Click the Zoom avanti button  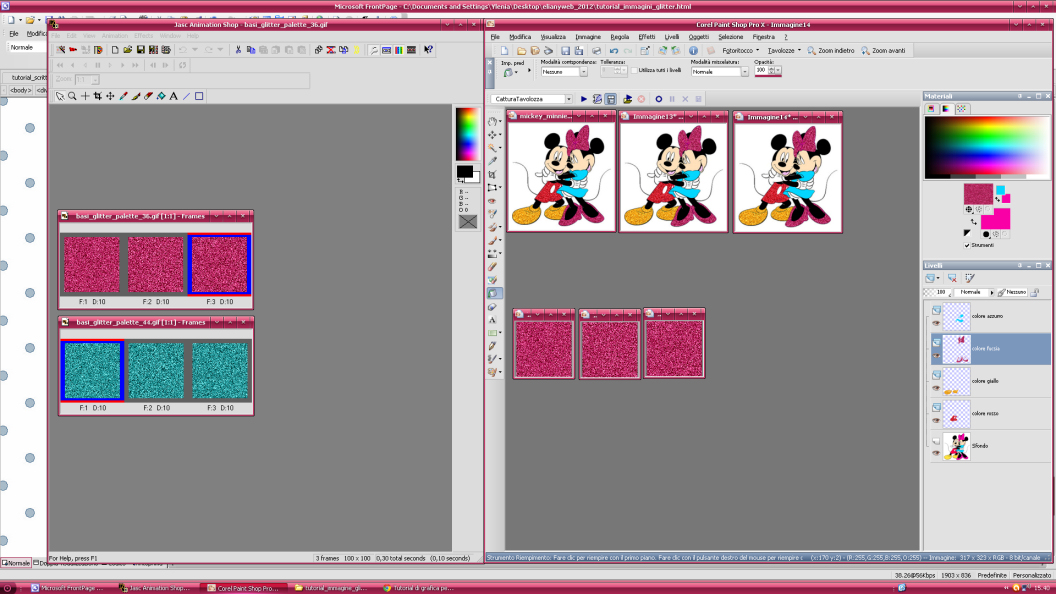click(883, 51)
